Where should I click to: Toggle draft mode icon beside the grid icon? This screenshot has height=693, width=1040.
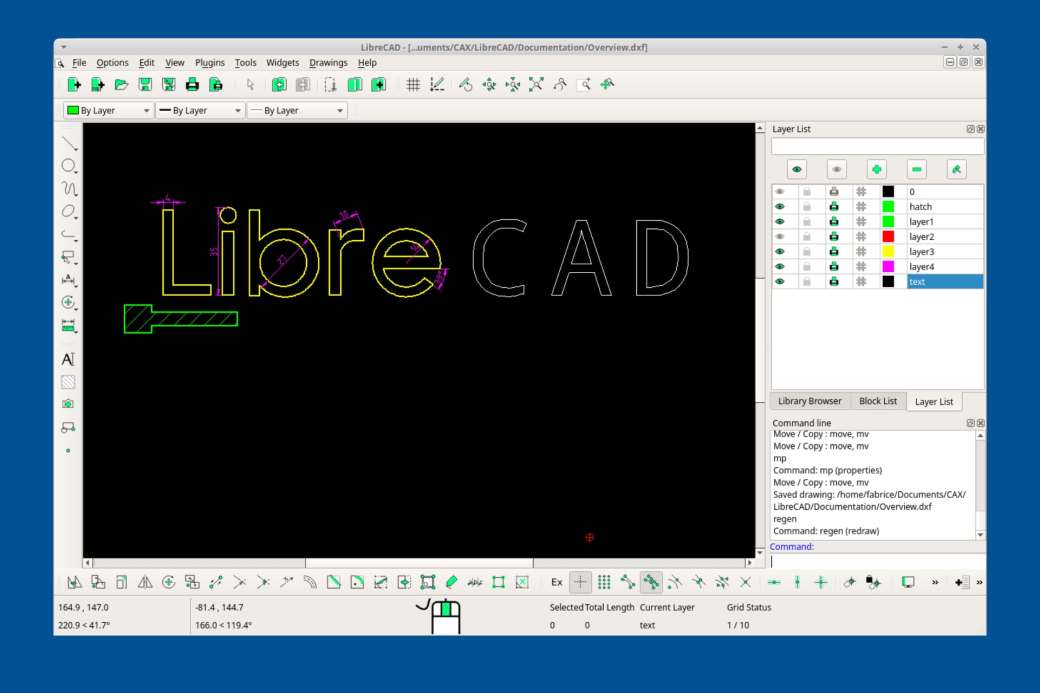437,85
